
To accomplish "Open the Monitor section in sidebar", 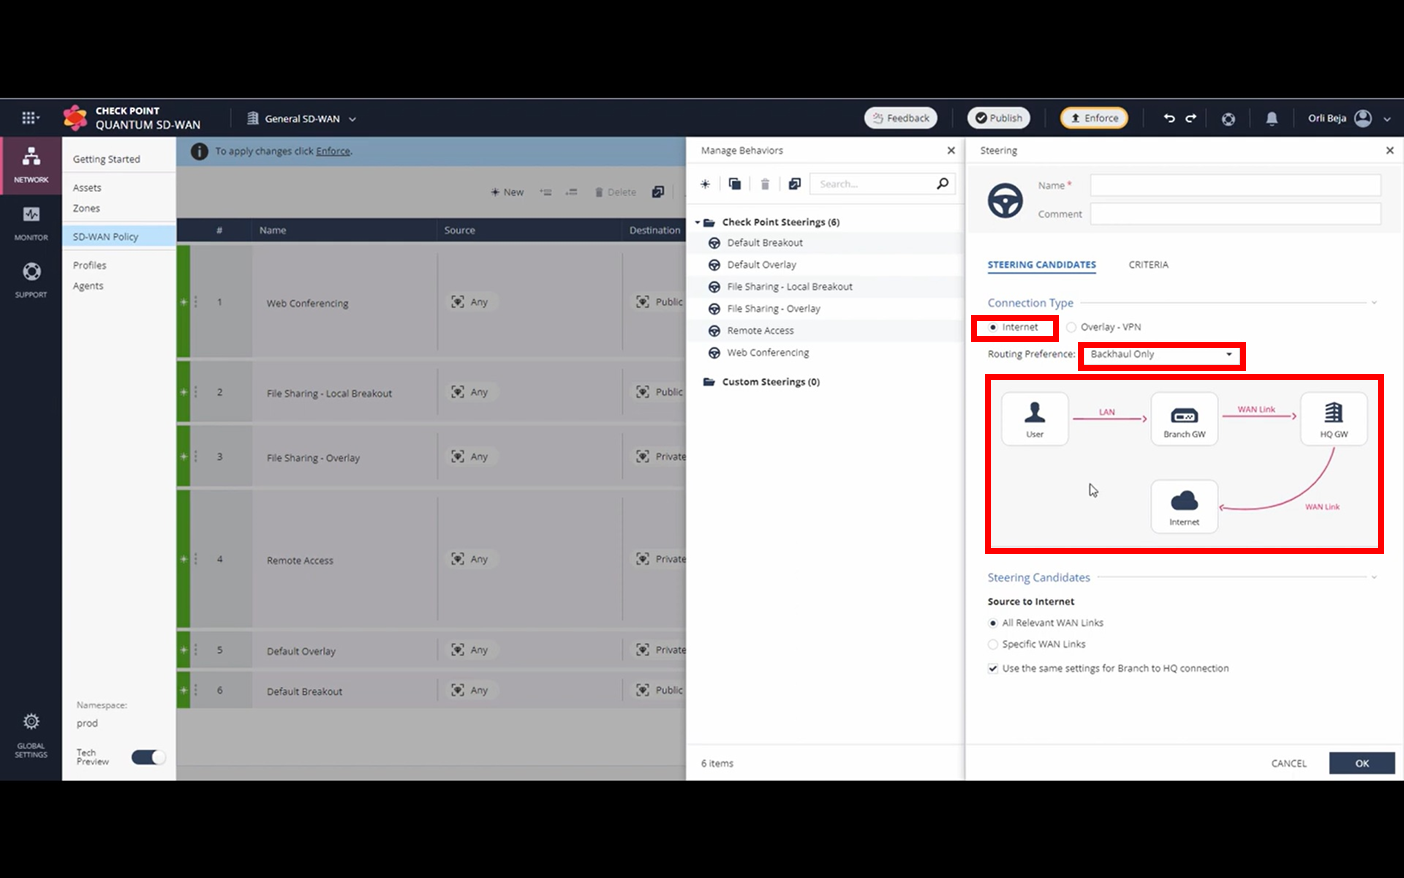I will (x=31, y=223).
